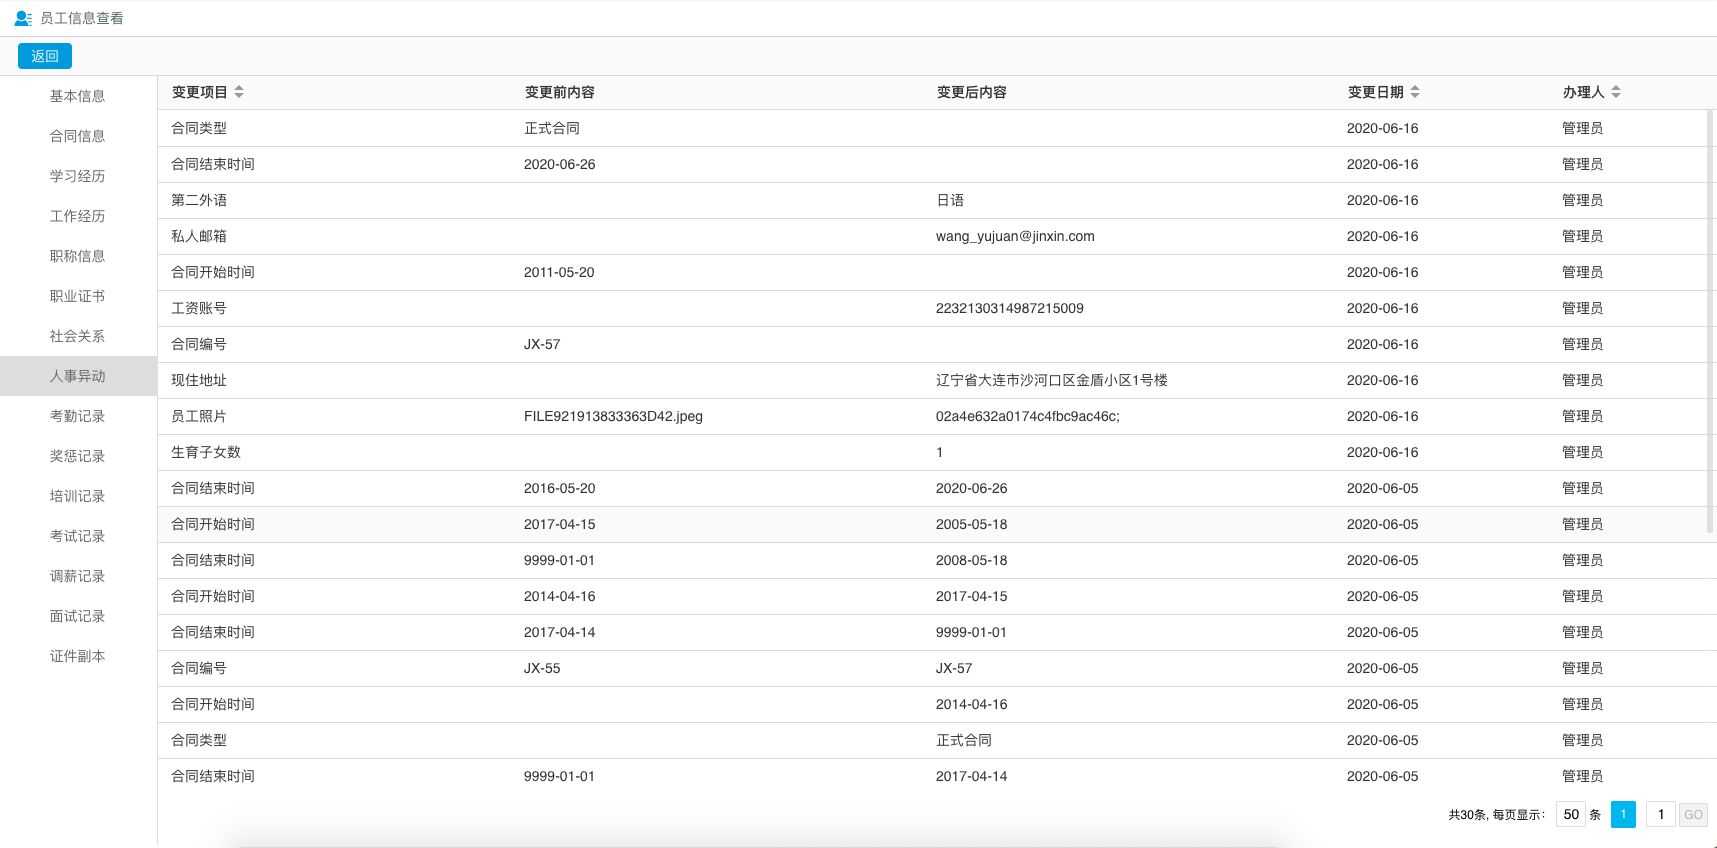Open 考勤记录 from sidebar
This screenshot has width=1717, height=848.
[x=78, y=416]
